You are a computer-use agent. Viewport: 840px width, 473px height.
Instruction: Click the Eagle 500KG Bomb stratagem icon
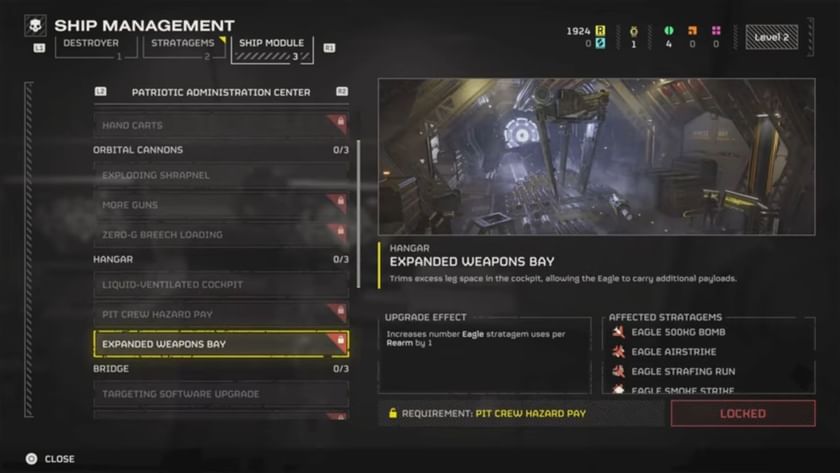pos(619,332)
